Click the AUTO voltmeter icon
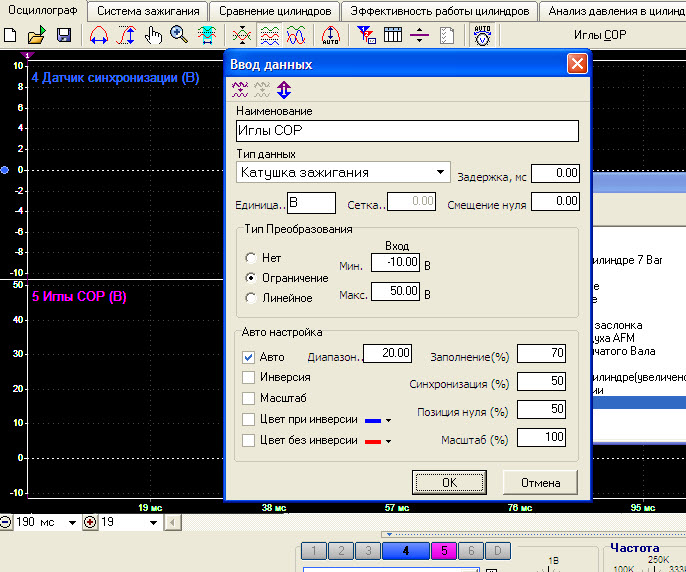Viewport: 686px width, 572px height. click(482, 35)
